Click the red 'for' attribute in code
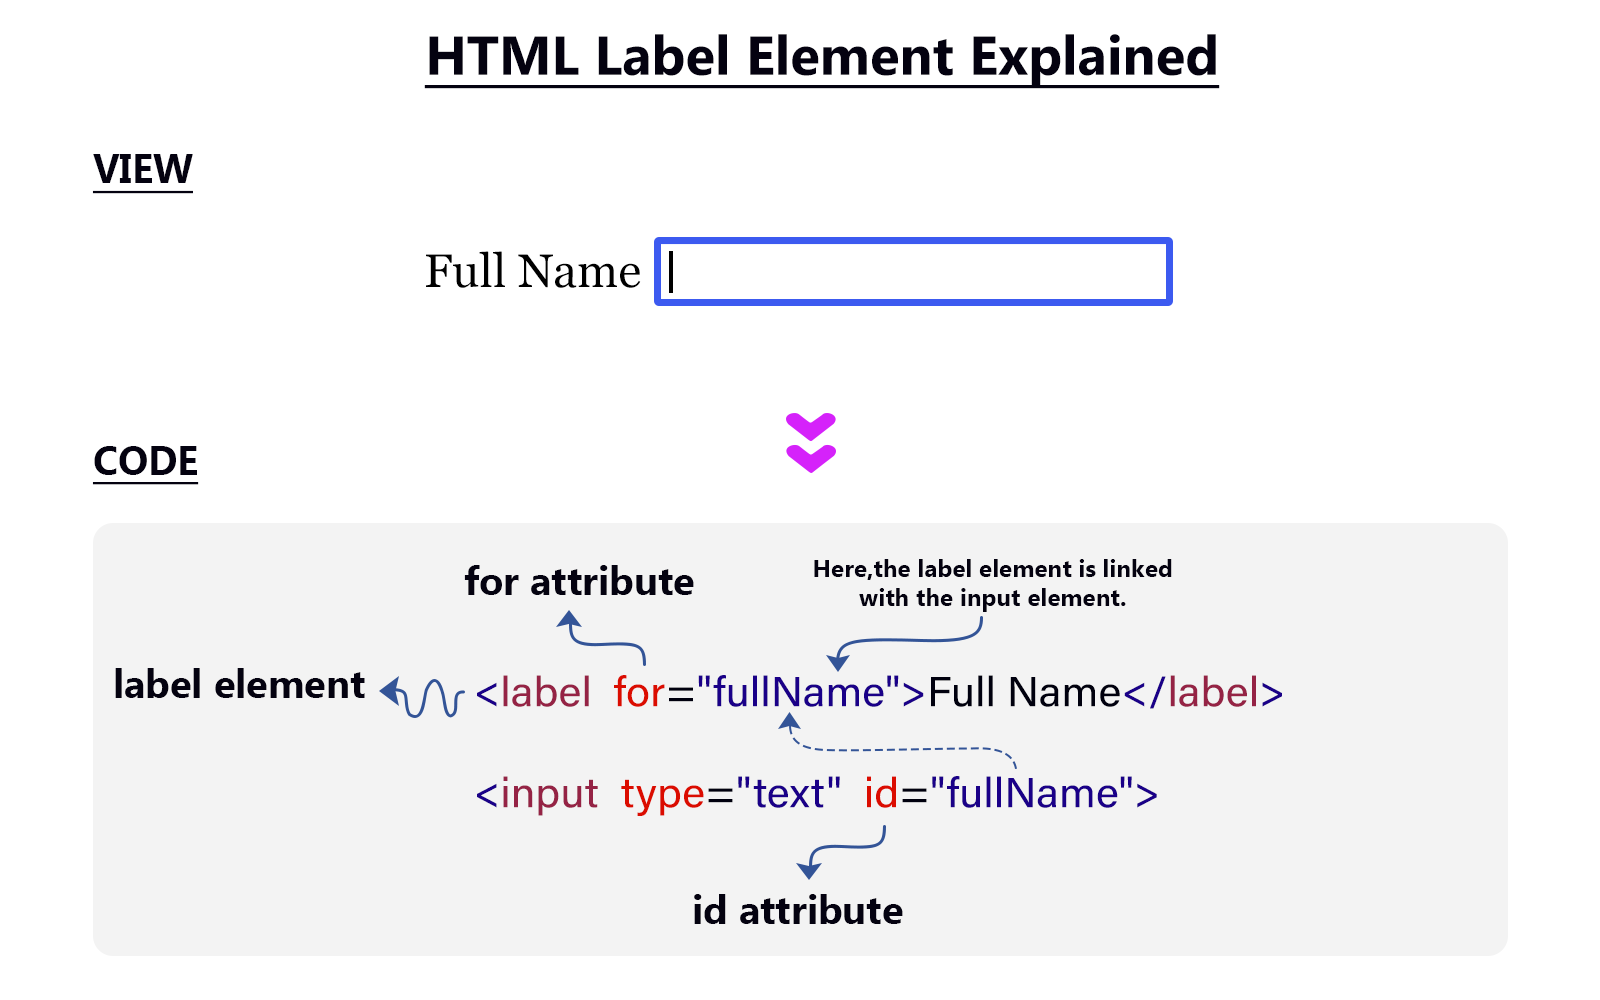This screenshot has height=1000, width=1600. (639, 692)
